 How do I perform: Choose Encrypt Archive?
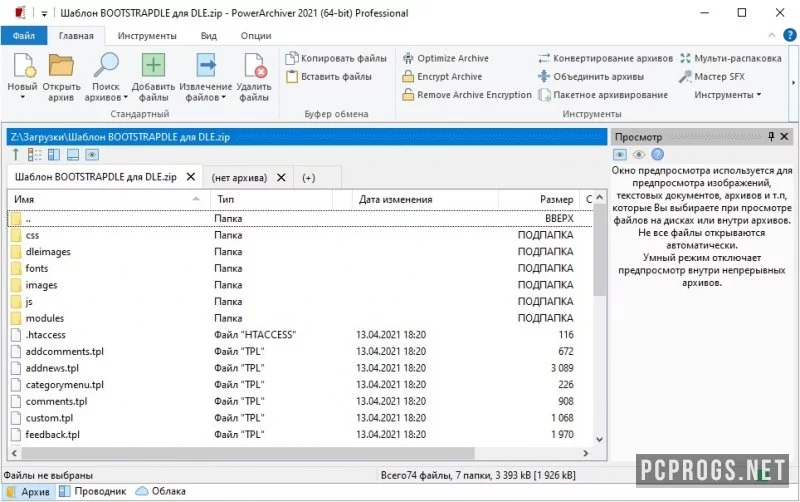pos(442,77)
